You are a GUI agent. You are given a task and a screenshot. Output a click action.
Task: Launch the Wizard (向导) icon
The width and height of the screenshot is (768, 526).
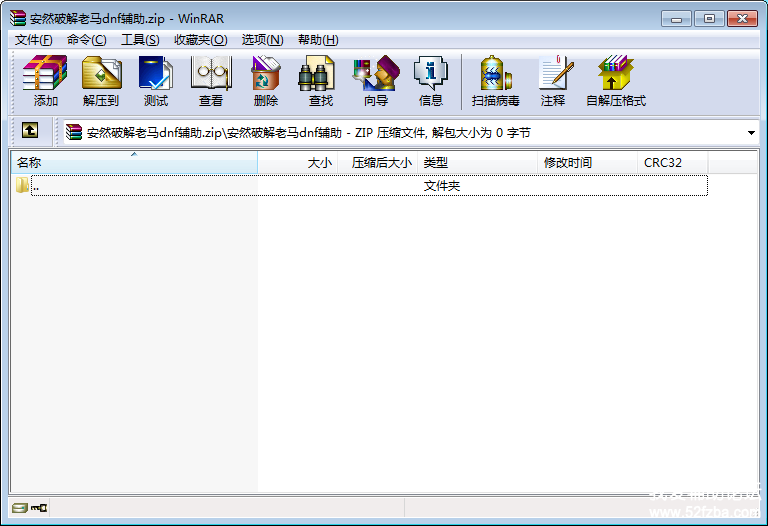click(376, 81)
